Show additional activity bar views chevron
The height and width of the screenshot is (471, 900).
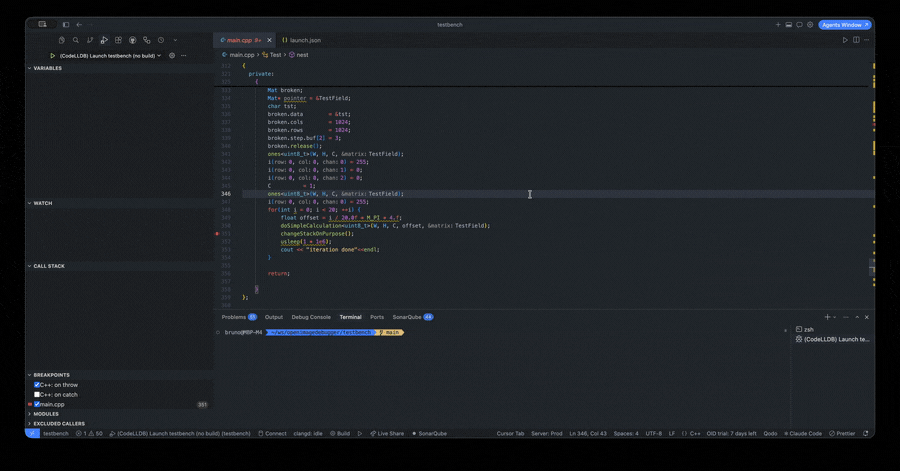pyautogui.click(x=175, y=40)
